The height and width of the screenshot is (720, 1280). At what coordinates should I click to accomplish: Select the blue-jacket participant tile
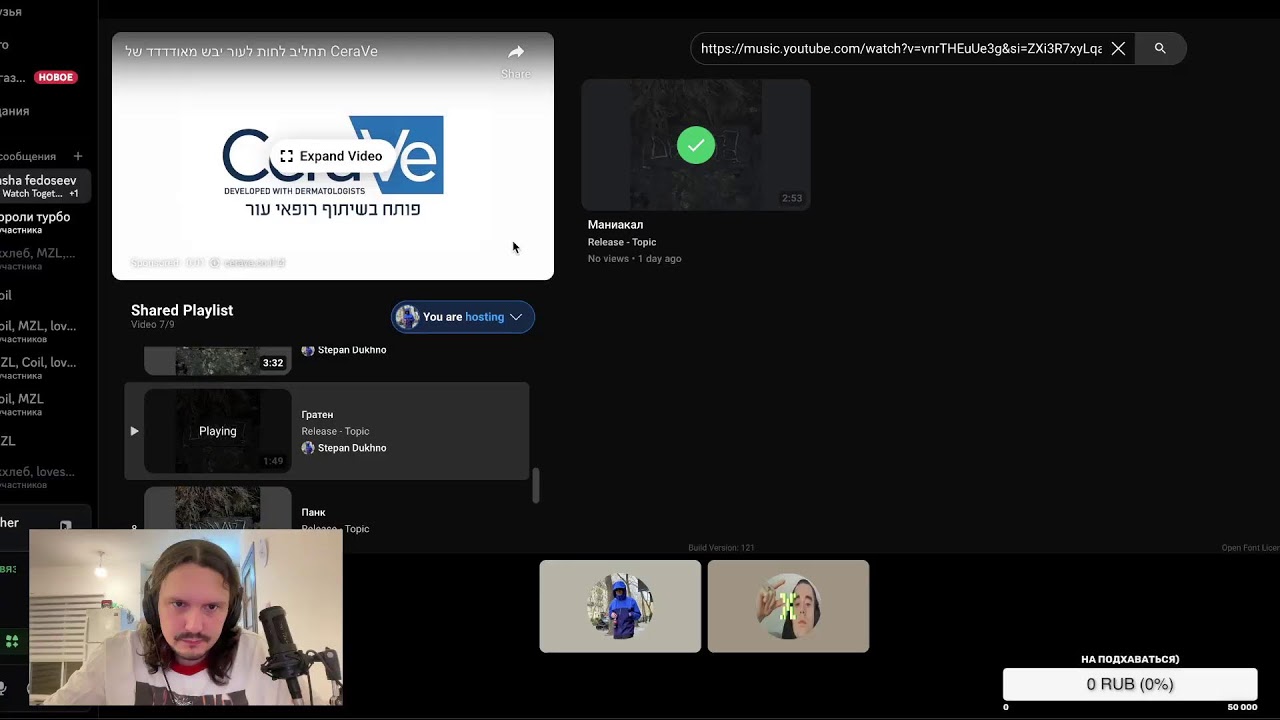(620, 606)
